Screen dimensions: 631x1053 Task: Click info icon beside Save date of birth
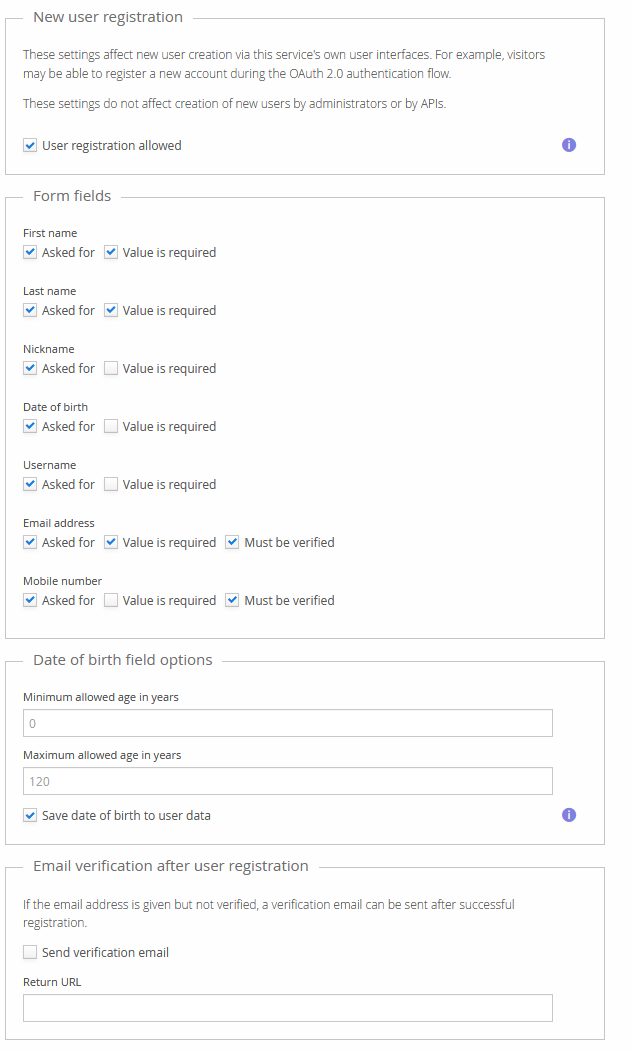coord(569,815)
